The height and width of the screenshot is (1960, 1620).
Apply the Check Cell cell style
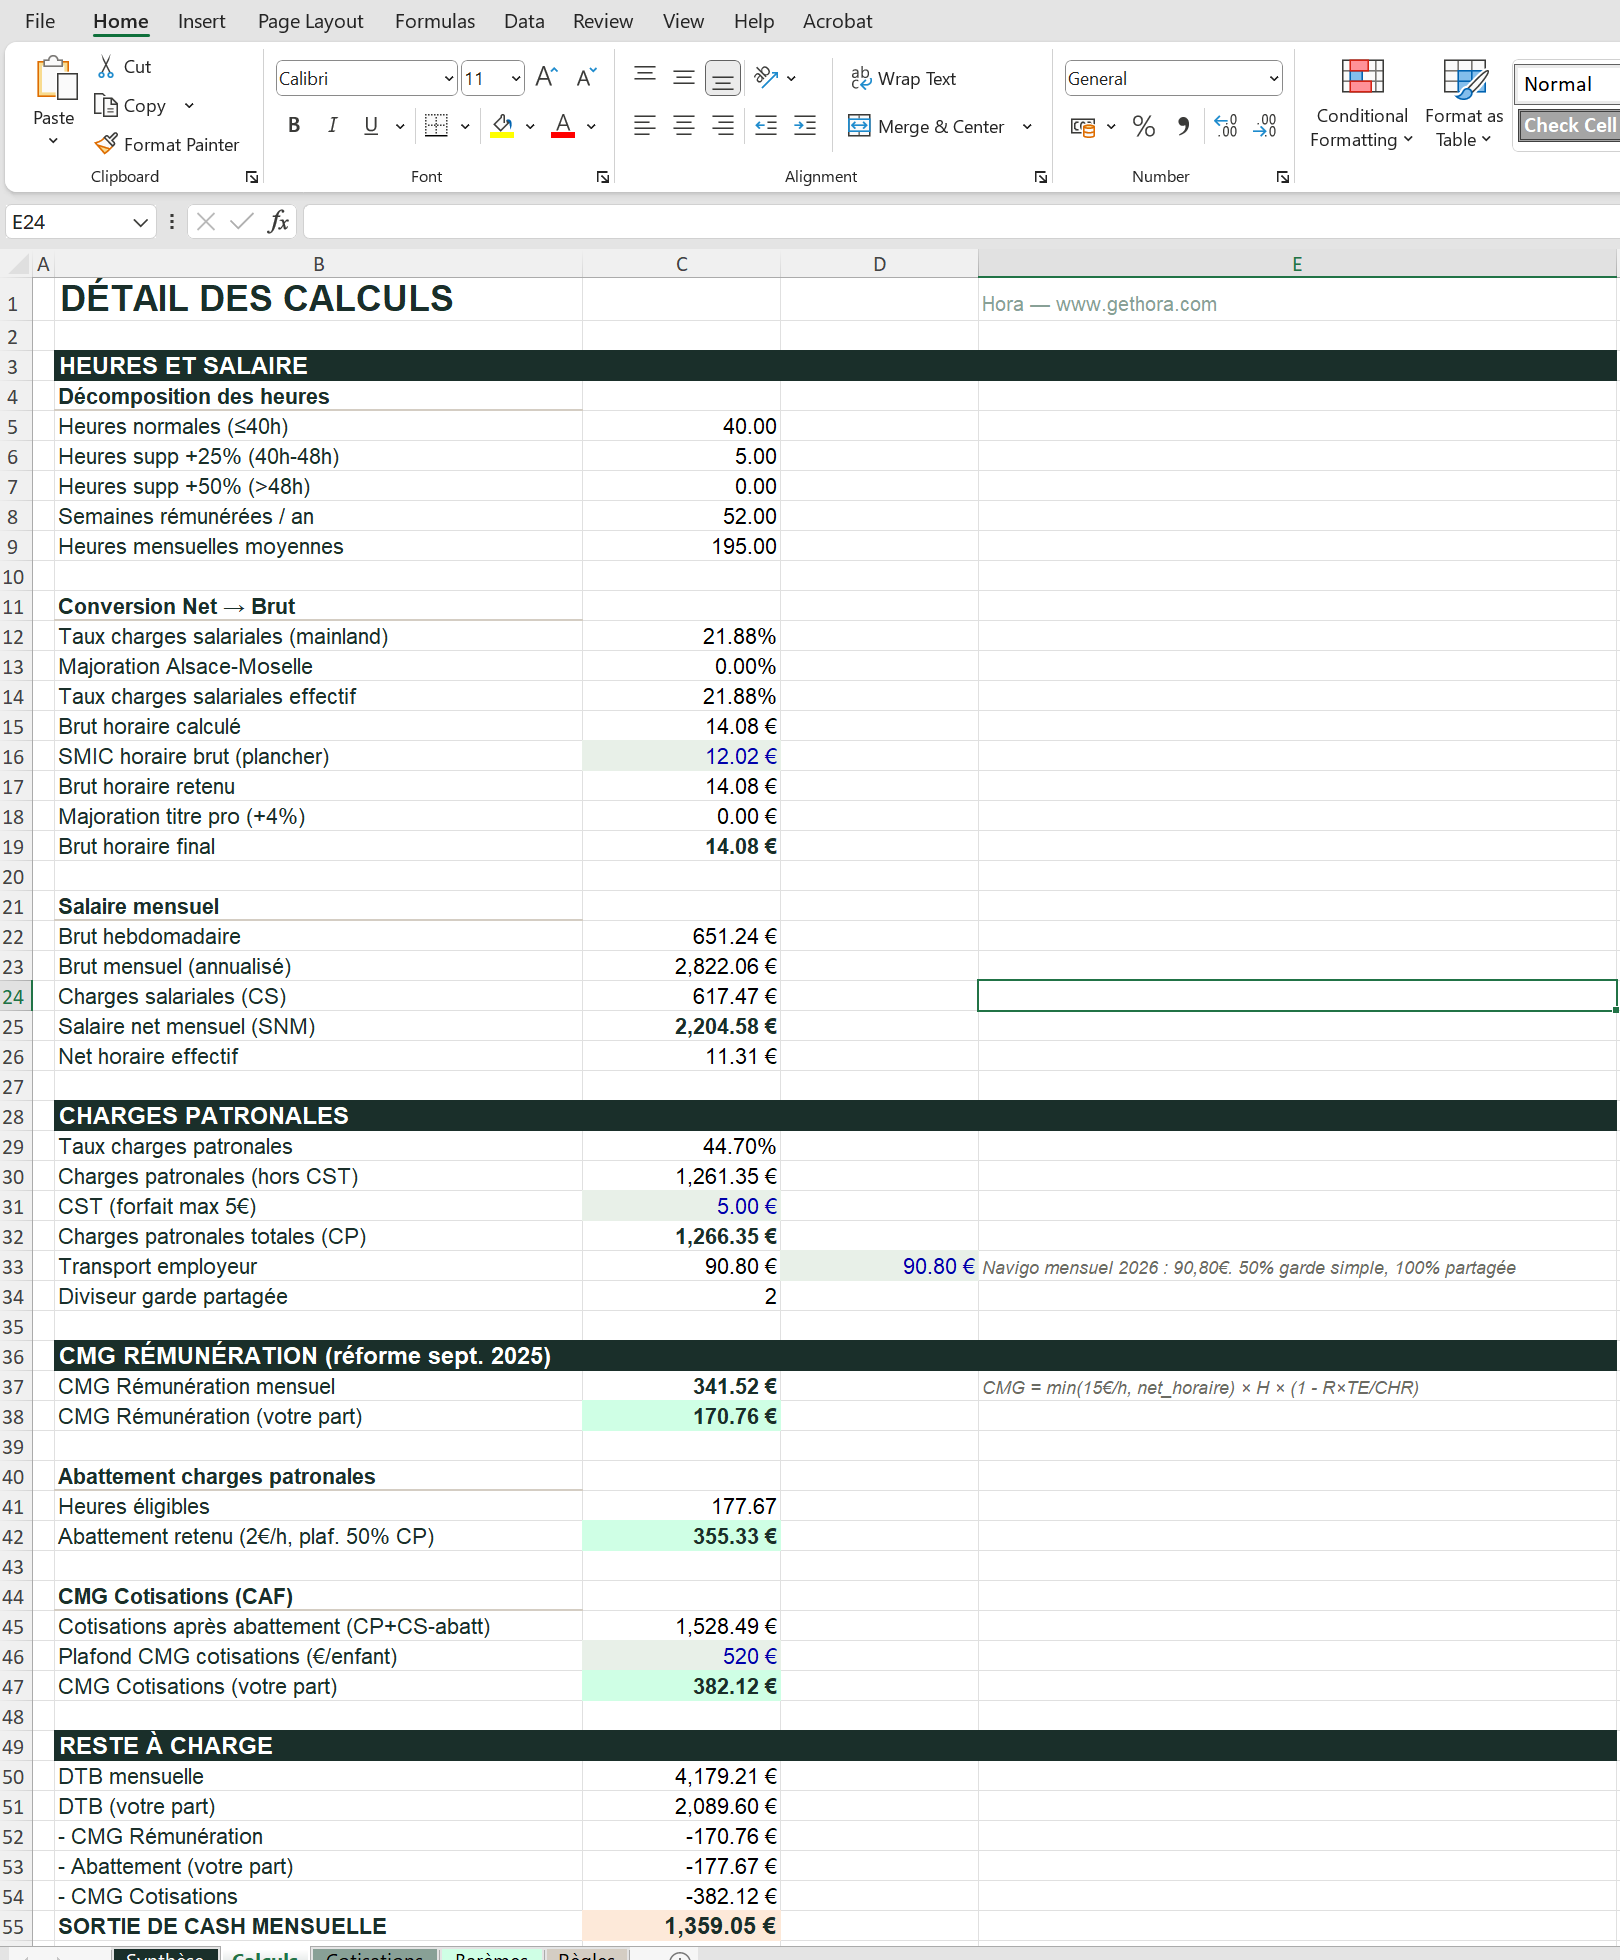click(1567, 124)
